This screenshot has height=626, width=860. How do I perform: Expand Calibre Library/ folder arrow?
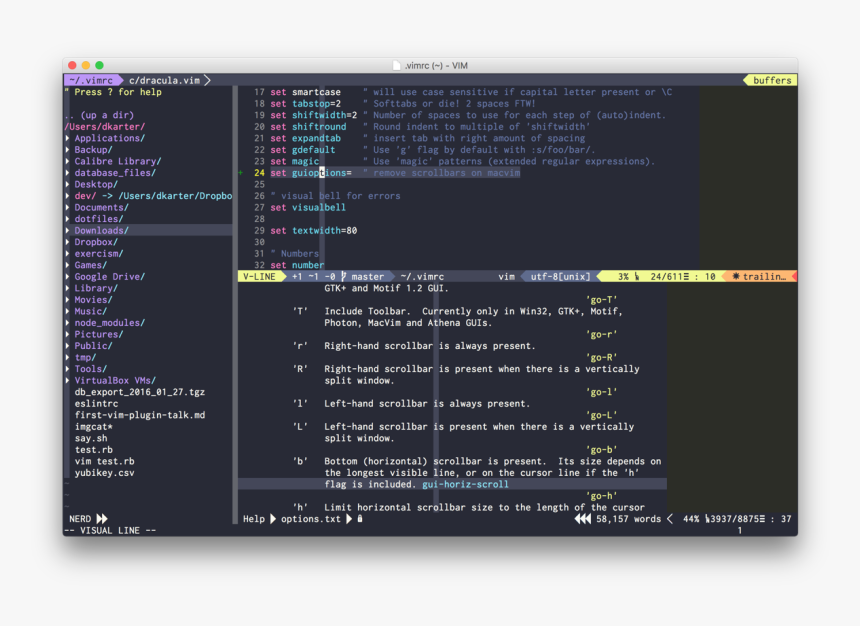(x=67, y=161)
